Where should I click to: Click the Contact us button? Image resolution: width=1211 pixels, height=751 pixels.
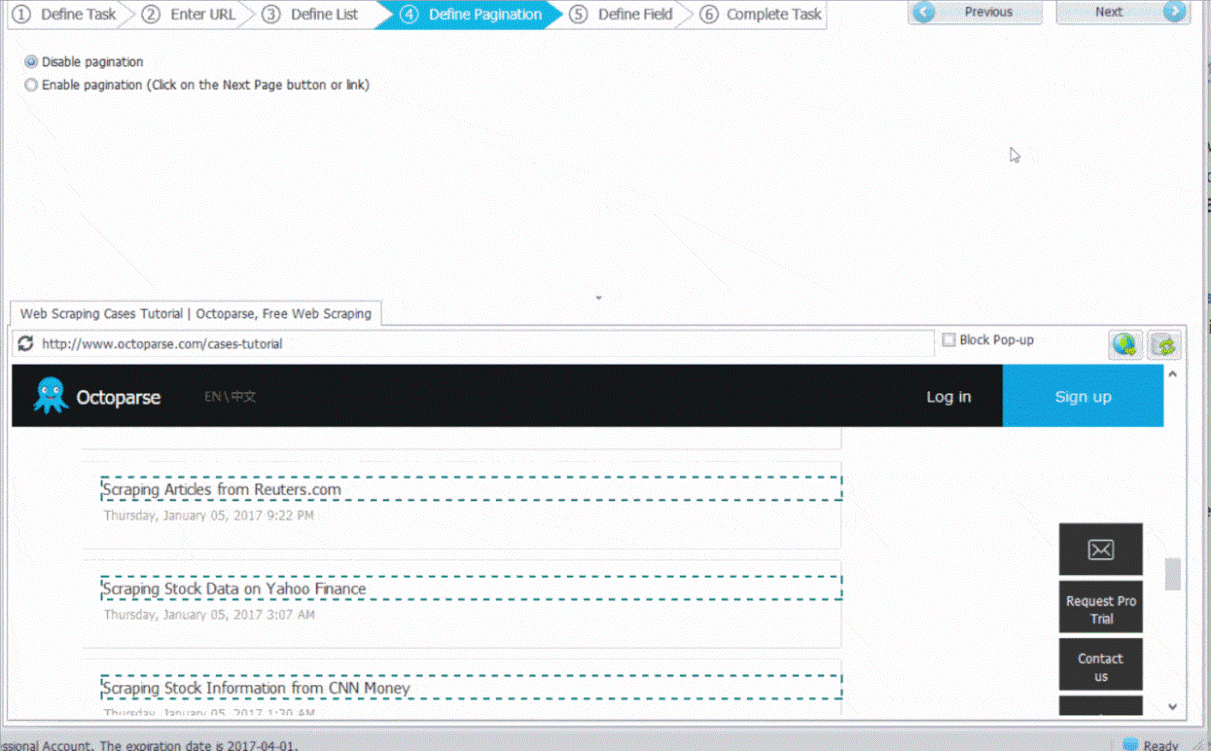click(x=1101, y=666)
